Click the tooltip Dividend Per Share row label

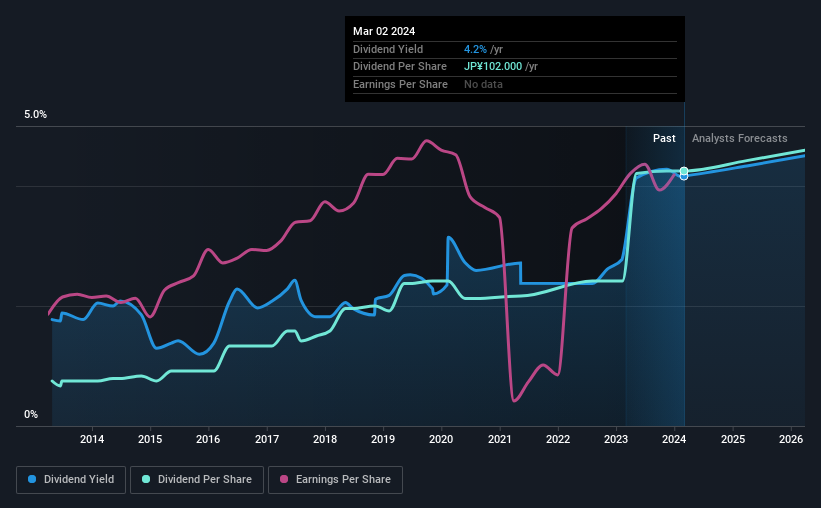click(x=400, y=67)
